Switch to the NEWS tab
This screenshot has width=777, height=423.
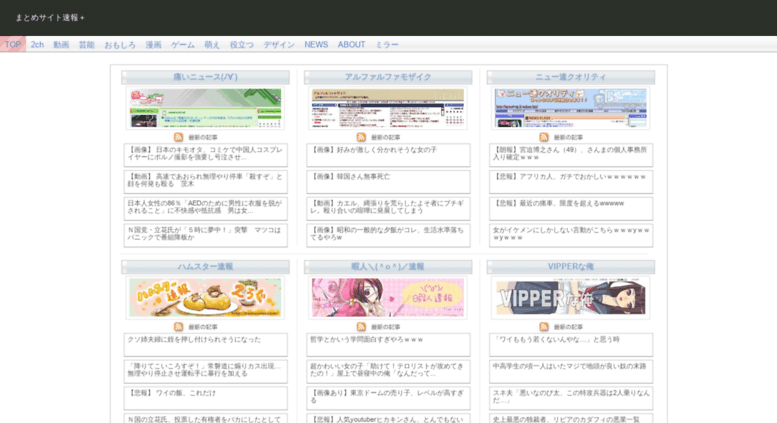[316, 45]
